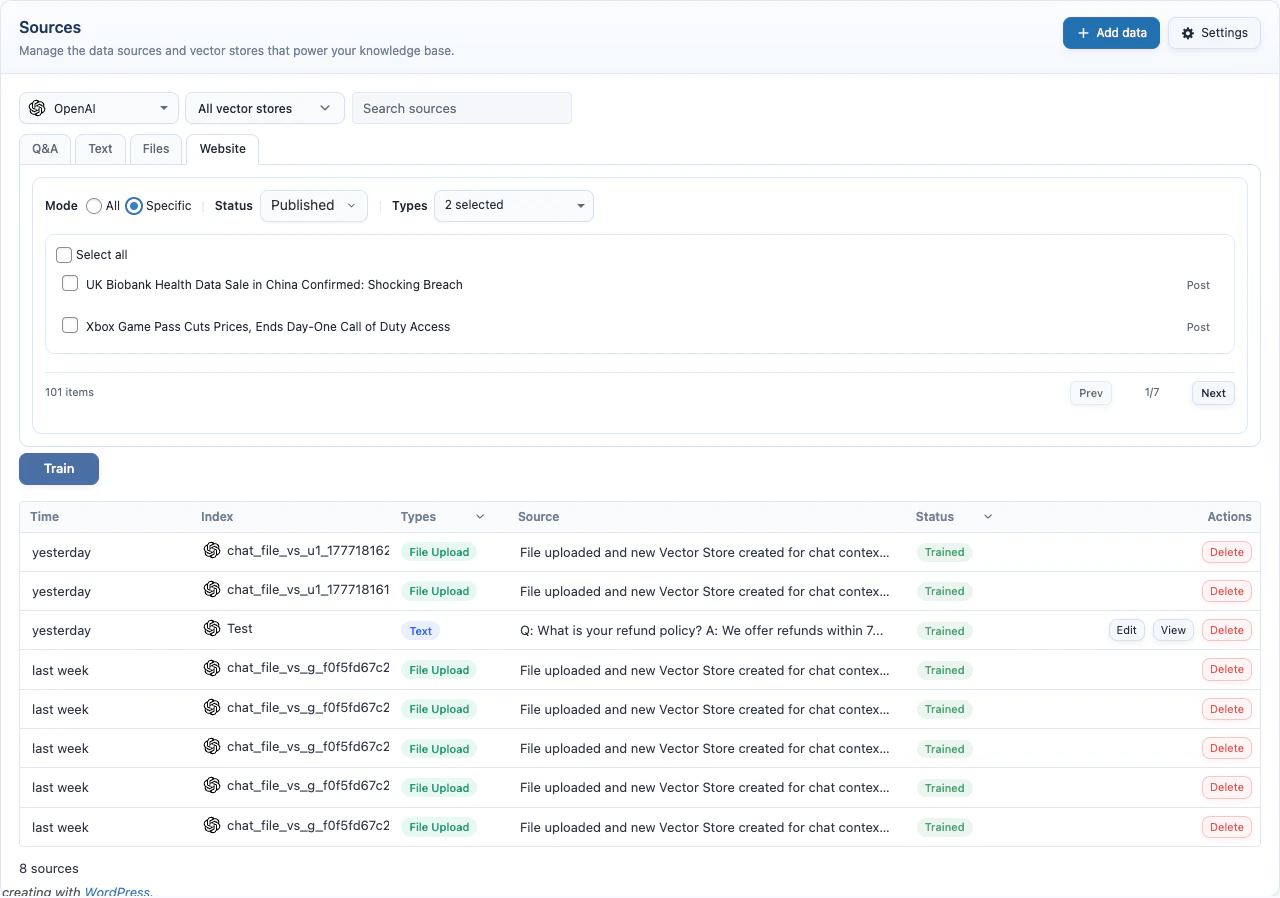Click inside the Search sources field
Screen dimensions: 1280x898
(x=461, y=107)
